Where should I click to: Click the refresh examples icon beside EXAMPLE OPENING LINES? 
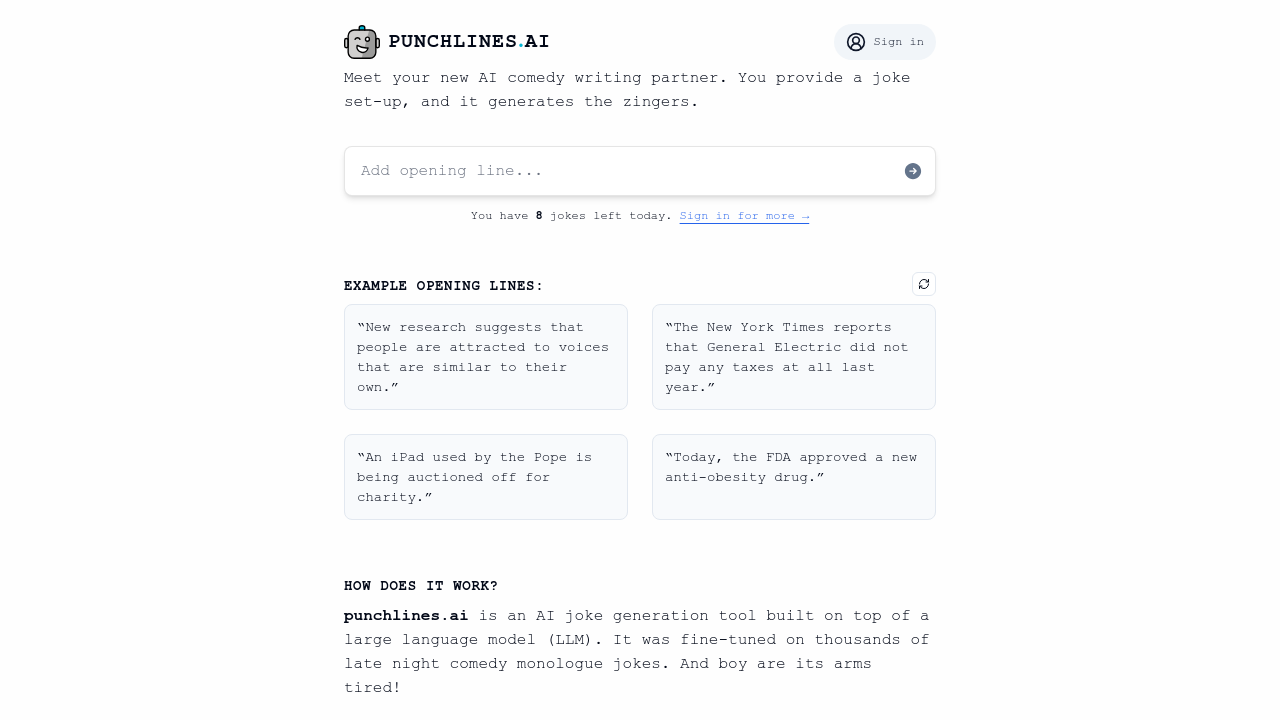[923, 284]
